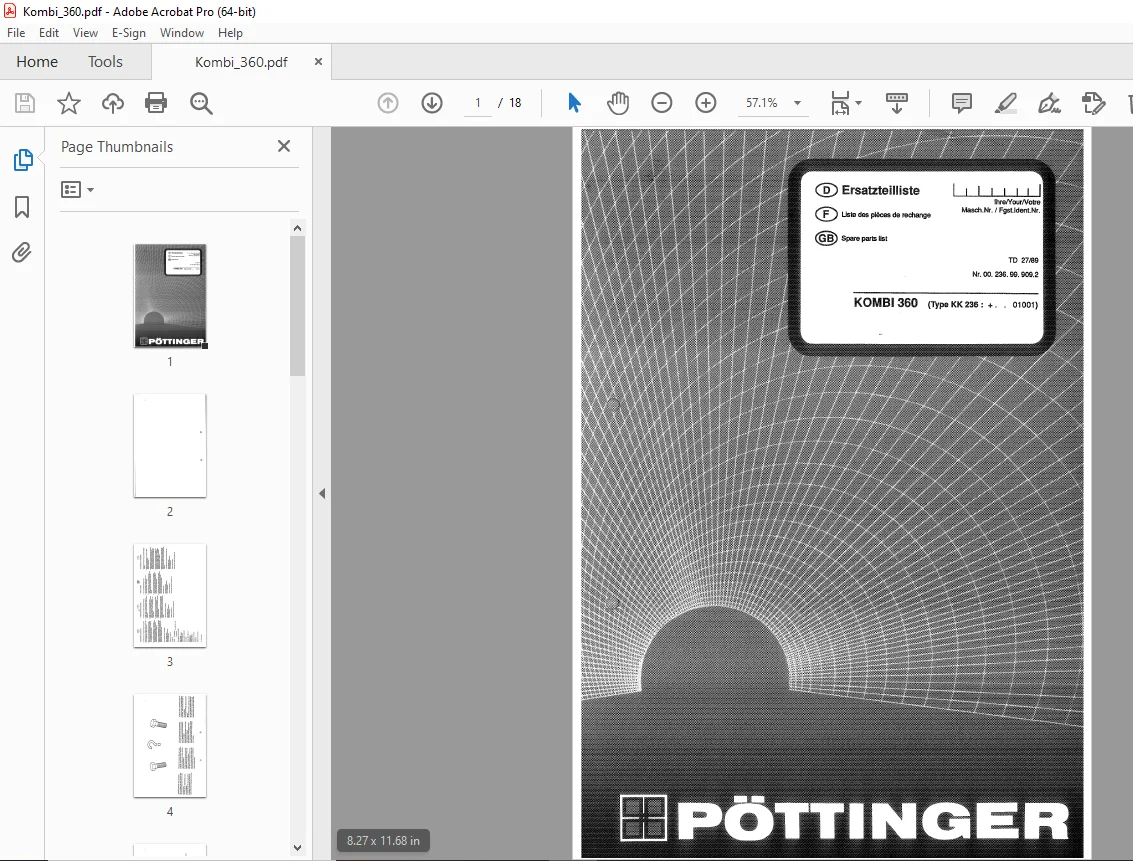
Task: Select the arrow Selection tool
Action: click(574, 103)
